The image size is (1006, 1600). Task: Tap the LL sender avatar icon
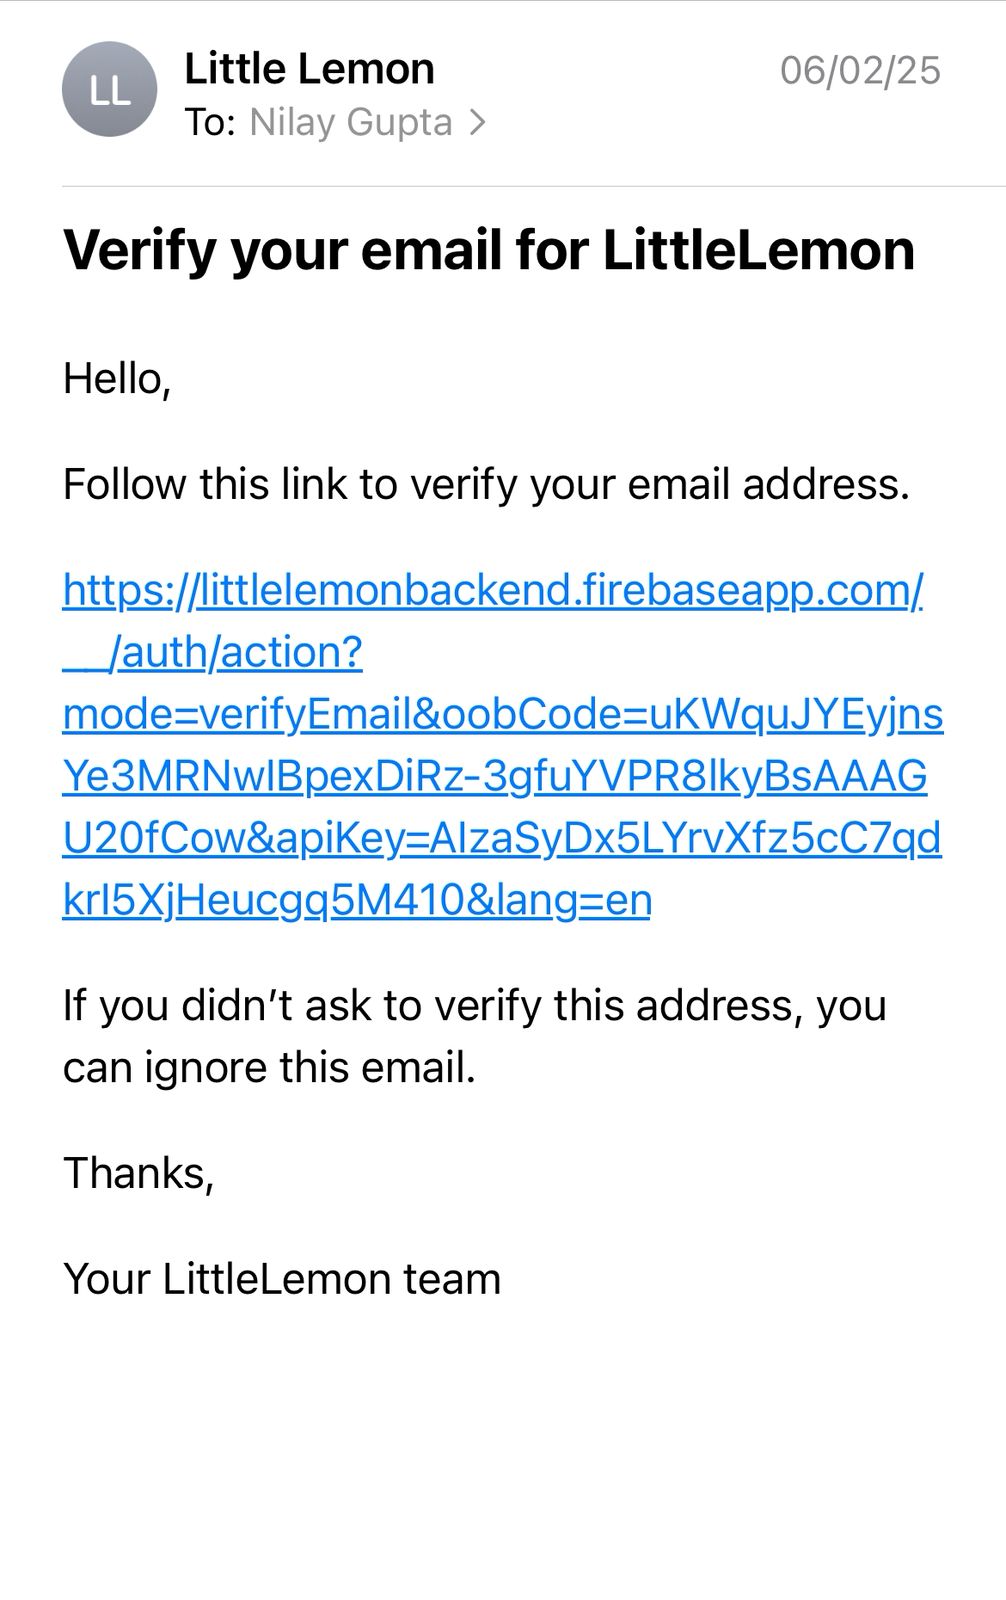point(109,89)
